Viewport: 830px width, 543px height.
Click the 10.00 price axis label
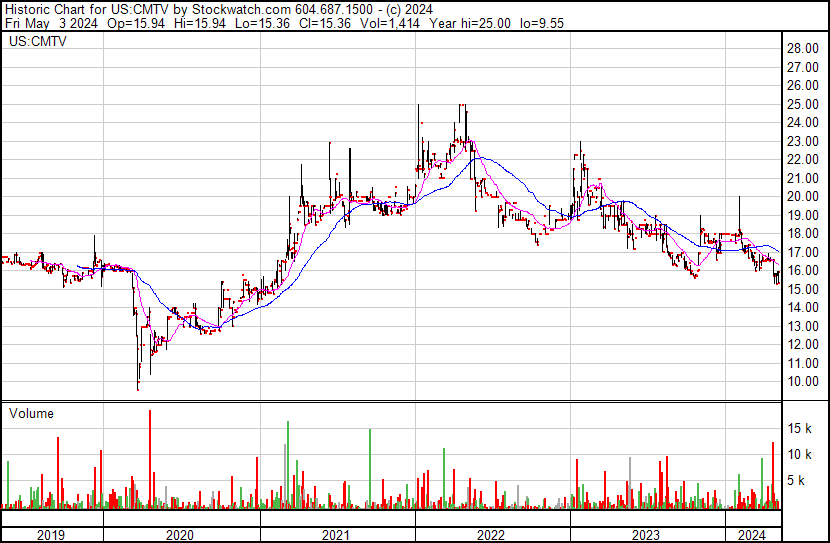[x=803, y=382]
